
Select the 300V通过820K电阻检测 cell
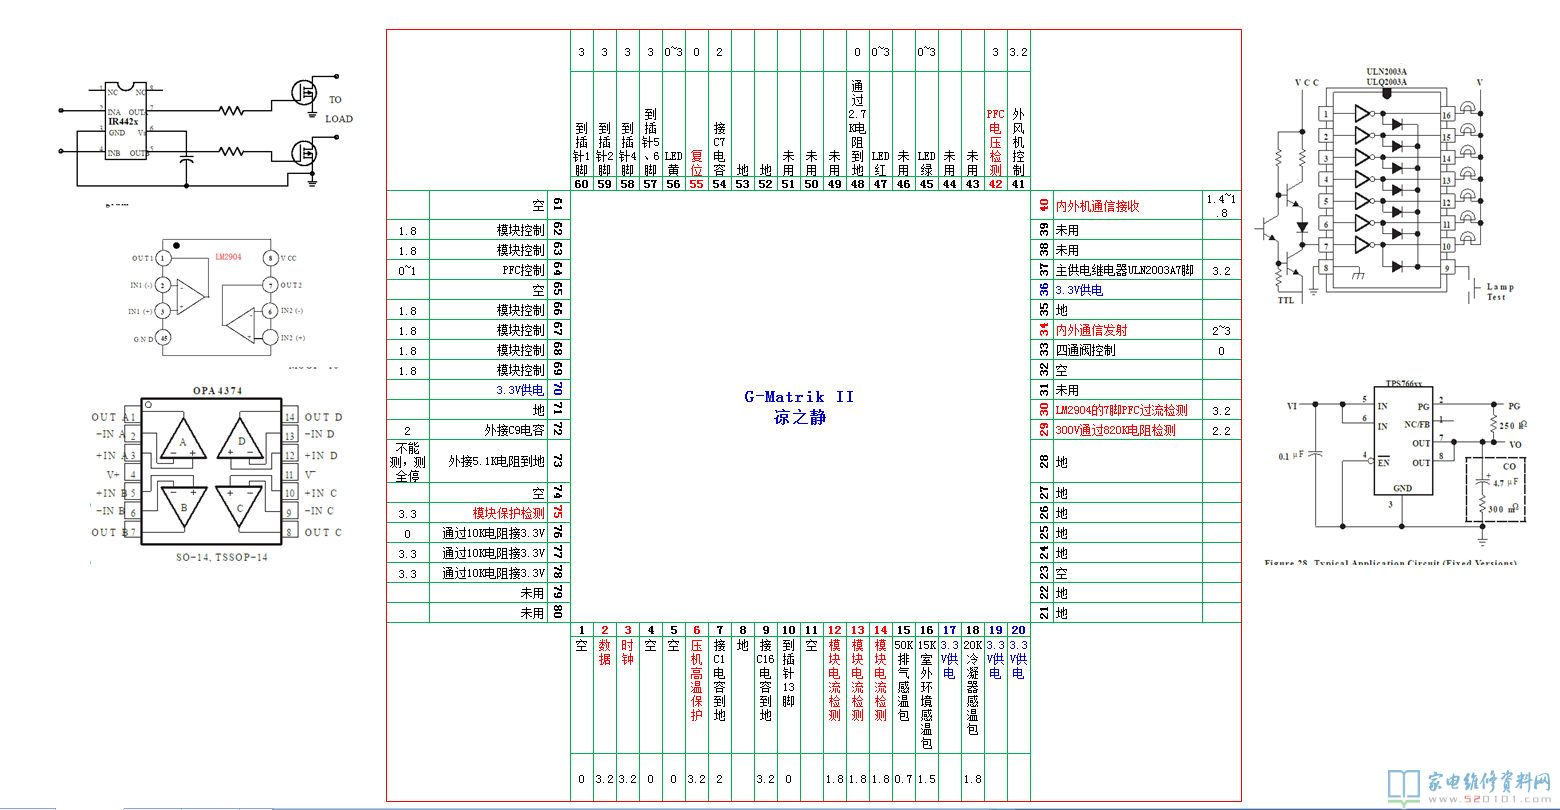click(1127, 430)
